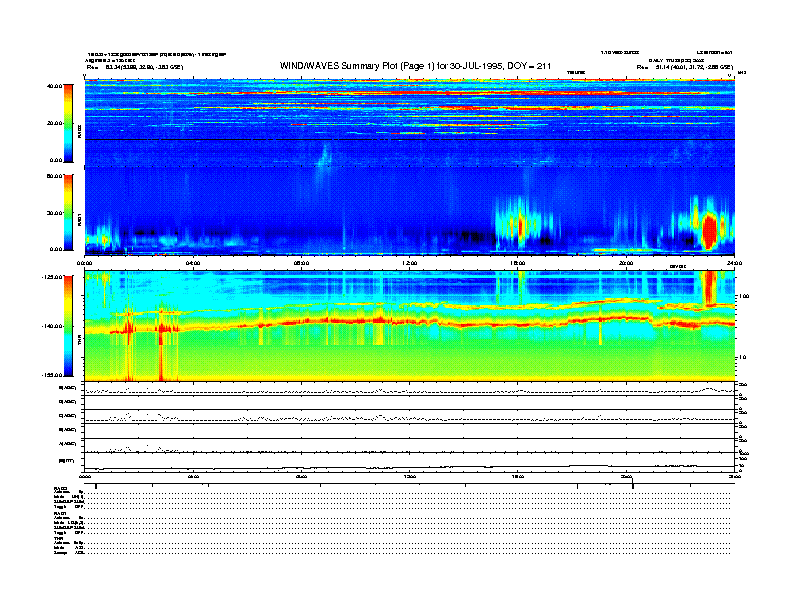Click the 12:00 label under the line plots
The height and width of the screenshot is (612, 792).
tap(410, 476)
